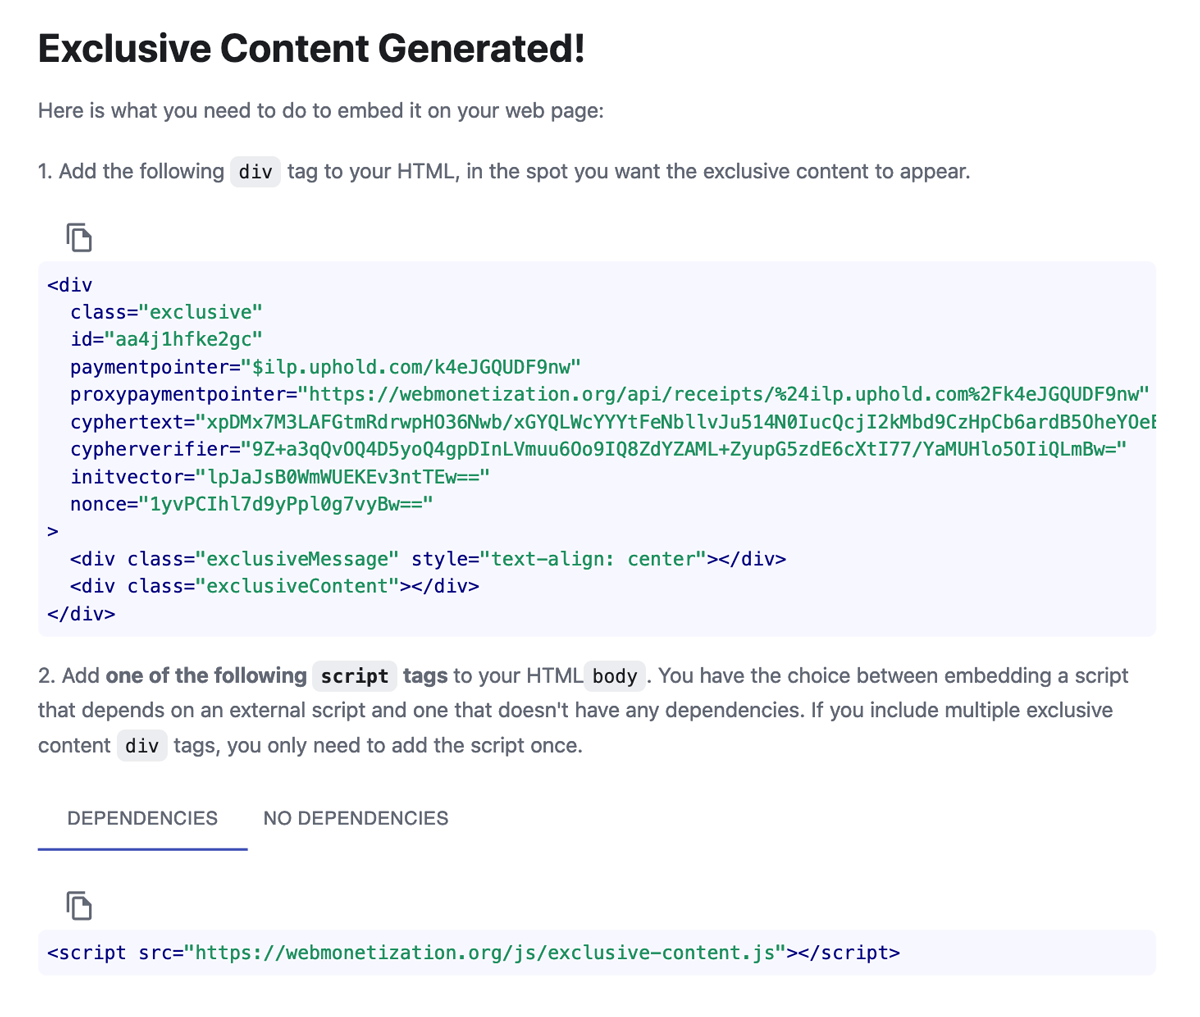This screenshot has height=1017, width=1200.
Task: Switch to the NO DEPENDENCIES tab
Action: [356, 818]
